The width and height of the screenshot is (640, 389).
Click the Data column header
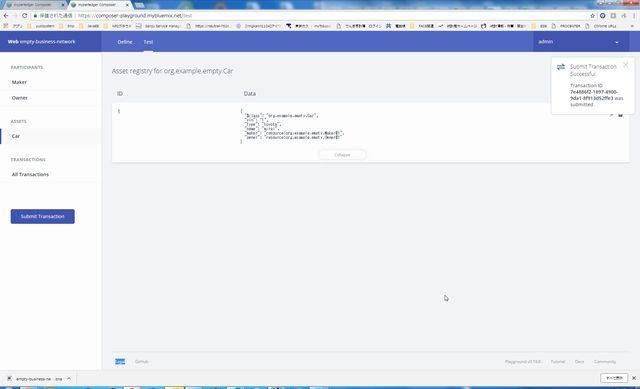click(x=250, y=93)
